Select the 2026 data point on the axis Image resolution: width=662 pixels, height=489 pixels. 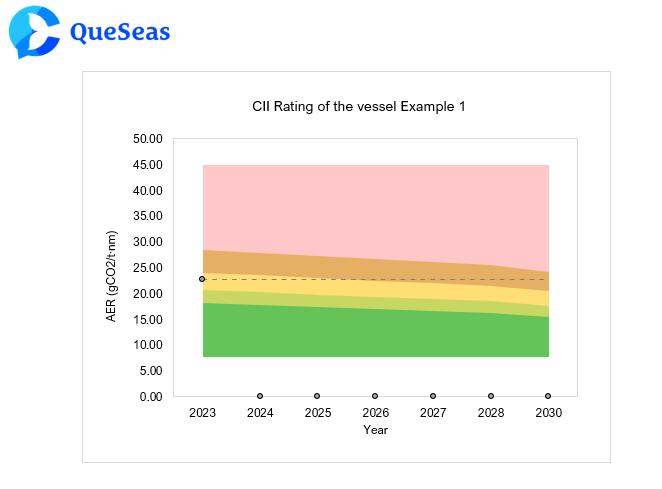(375, 396)
